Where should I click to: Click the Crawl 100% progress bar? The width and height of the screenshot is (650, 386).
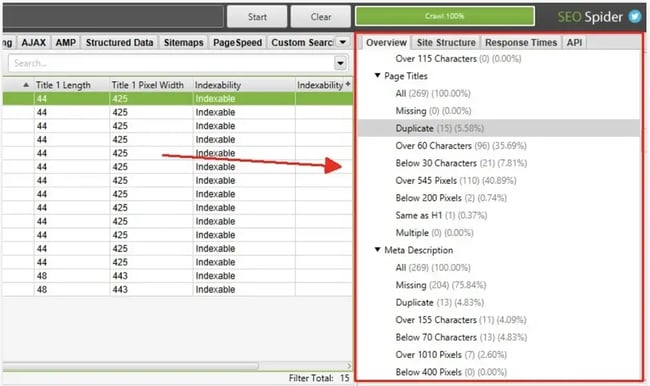tap(444, 16)
